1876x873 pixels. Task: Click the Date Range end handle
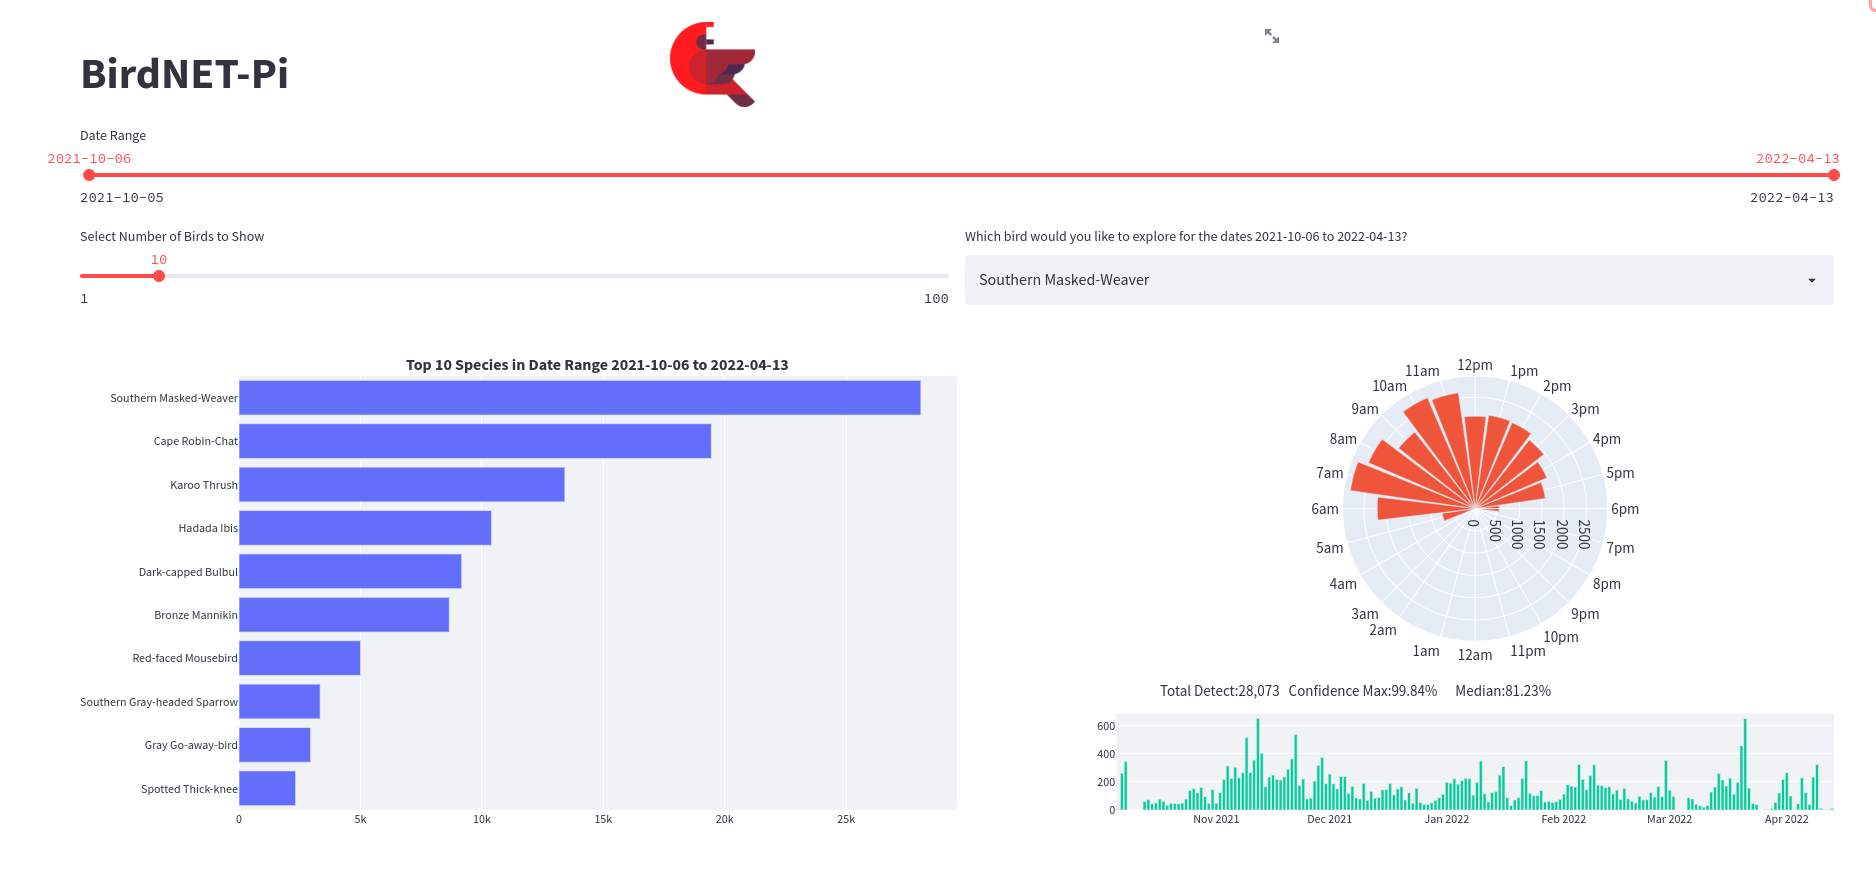click(1833, 175)
